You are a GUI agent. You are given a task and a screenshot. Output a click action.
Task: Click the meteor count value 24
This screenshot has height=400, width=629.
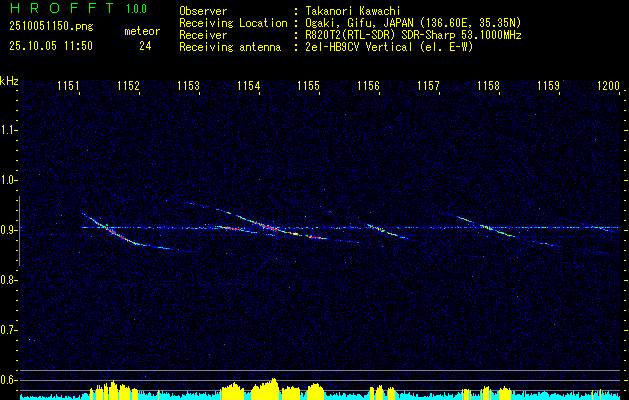click(x=145, y=46)
